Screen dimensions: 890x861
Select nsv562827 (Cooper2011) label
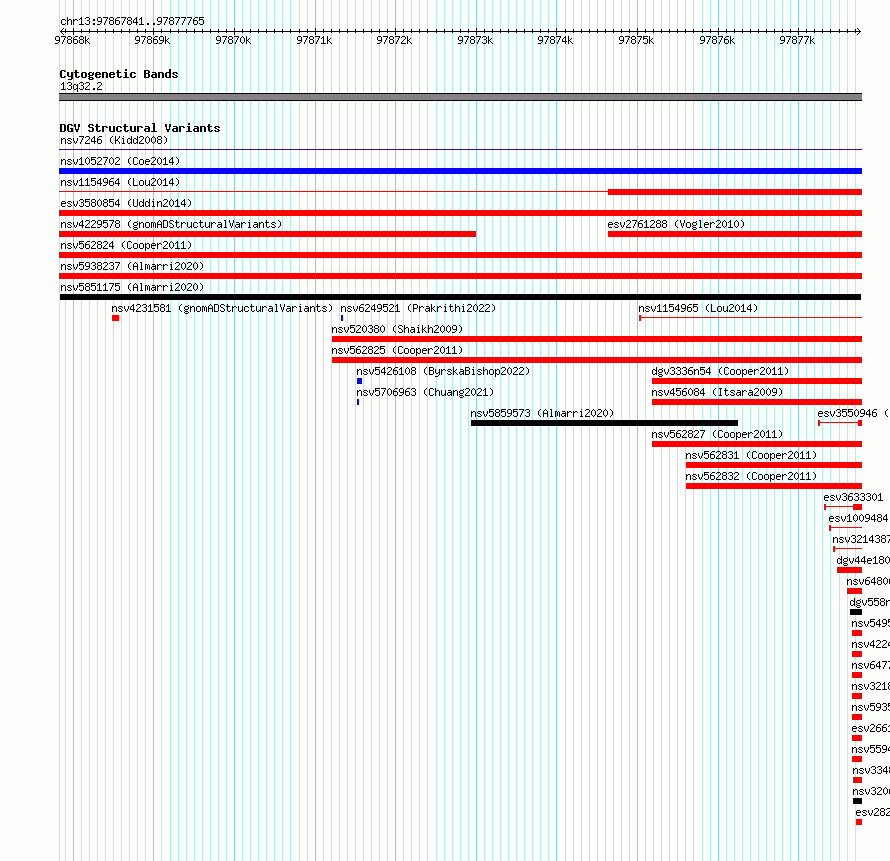[717, 434]
